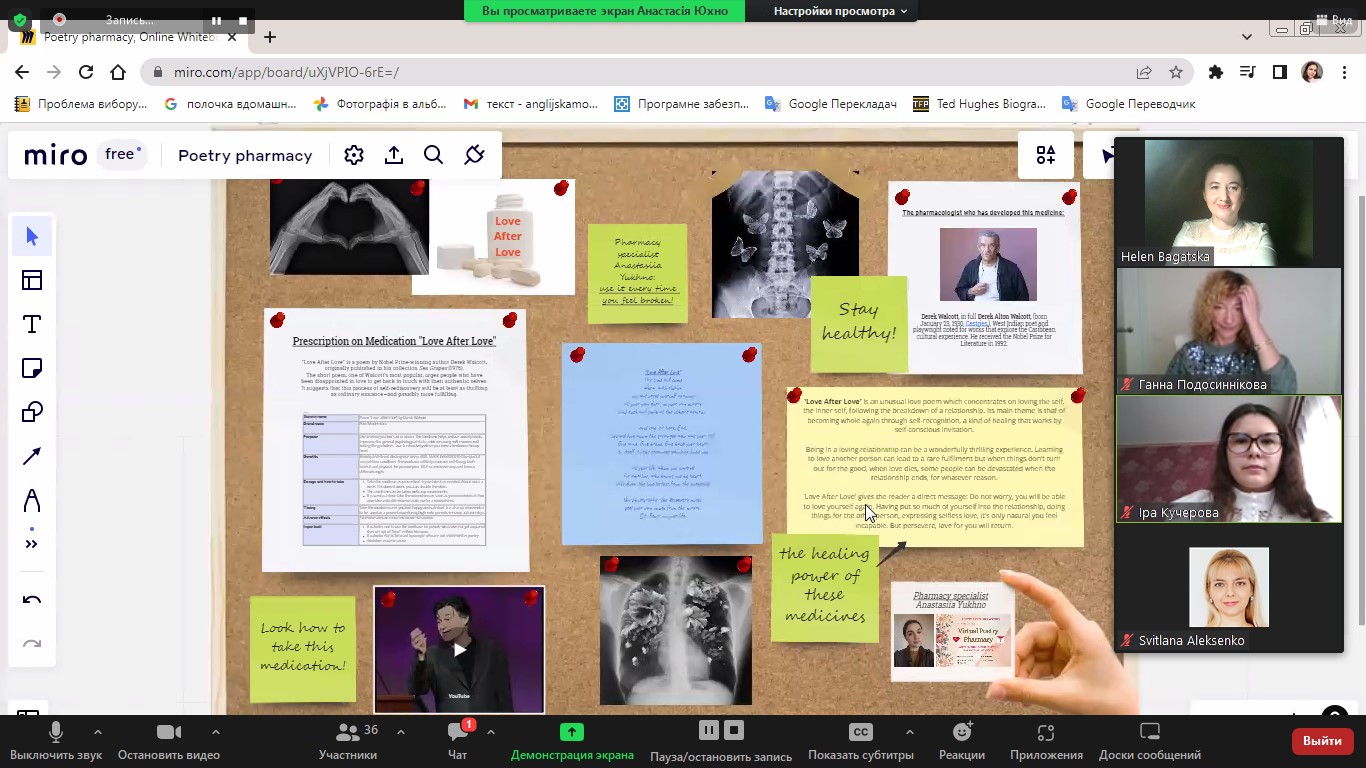Expand more tools chevron in Miro toolbar
1366x768 pixels.
[32, 544]
